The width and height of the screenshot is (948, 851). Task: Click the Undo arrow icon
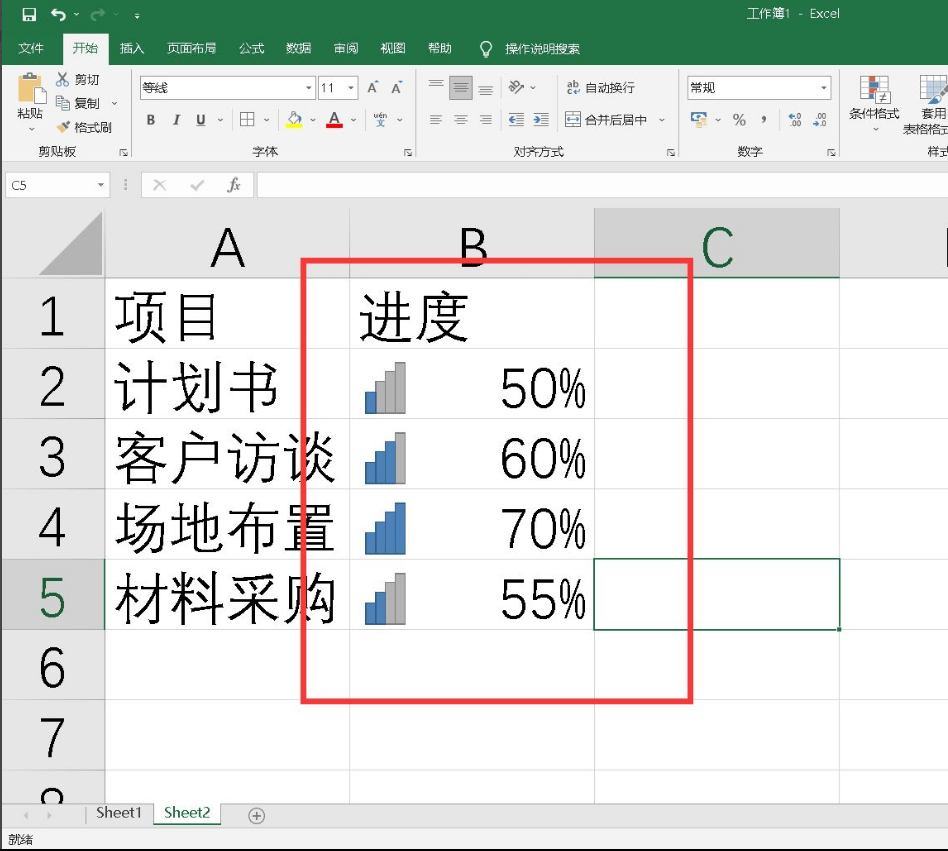tap(58, 14)
